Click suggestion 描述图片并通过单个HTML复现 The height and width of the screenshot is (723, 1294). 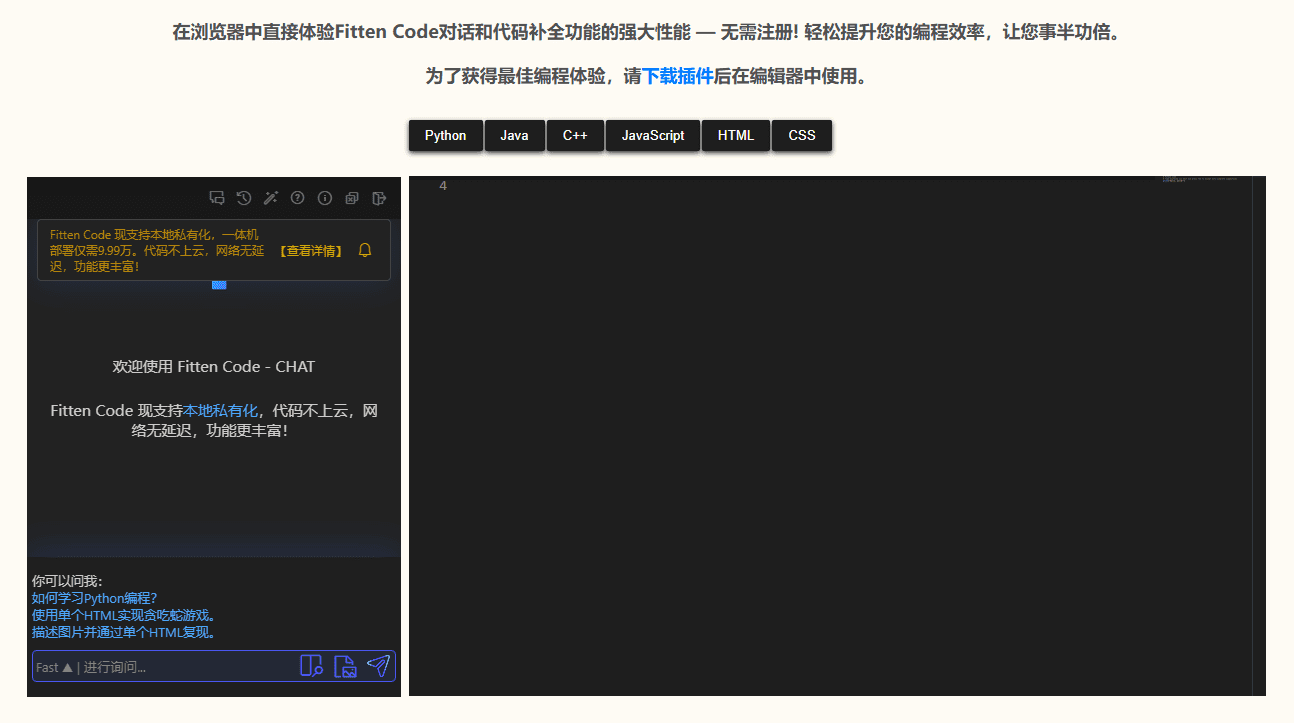pos(125,632)
